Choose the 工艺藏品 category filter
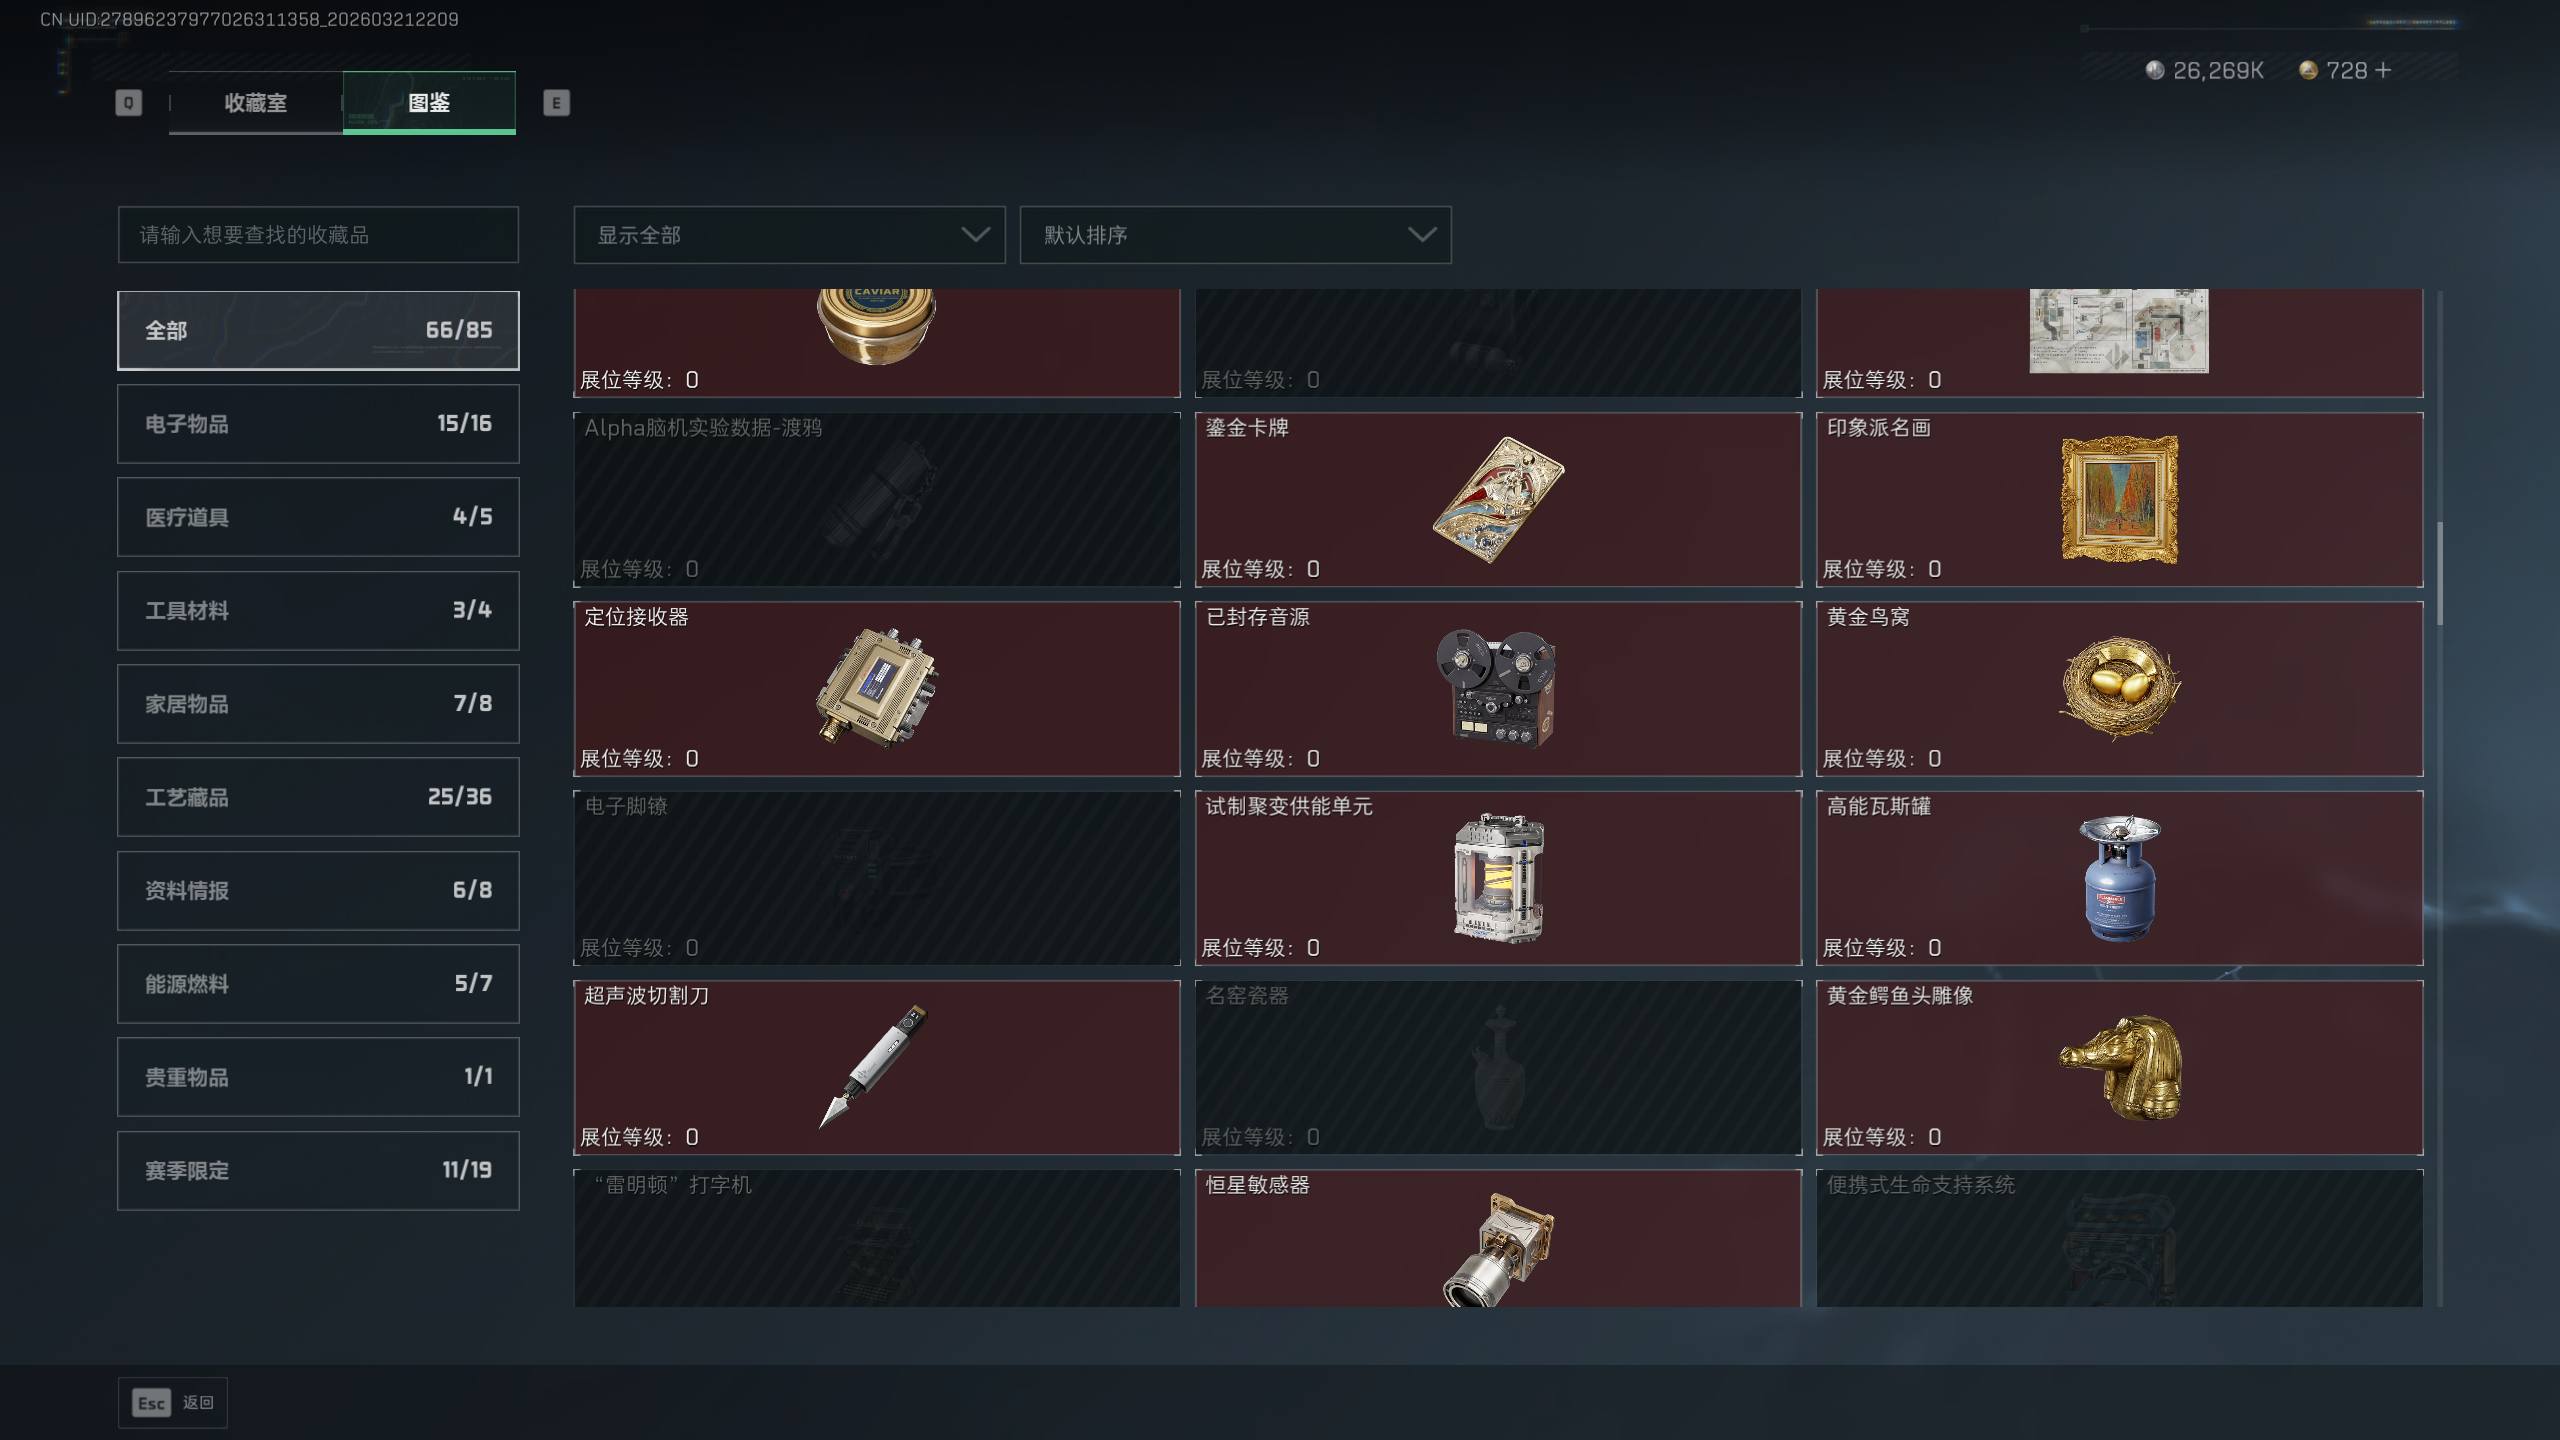The image size is (2560, 1440). pos(318,797)
